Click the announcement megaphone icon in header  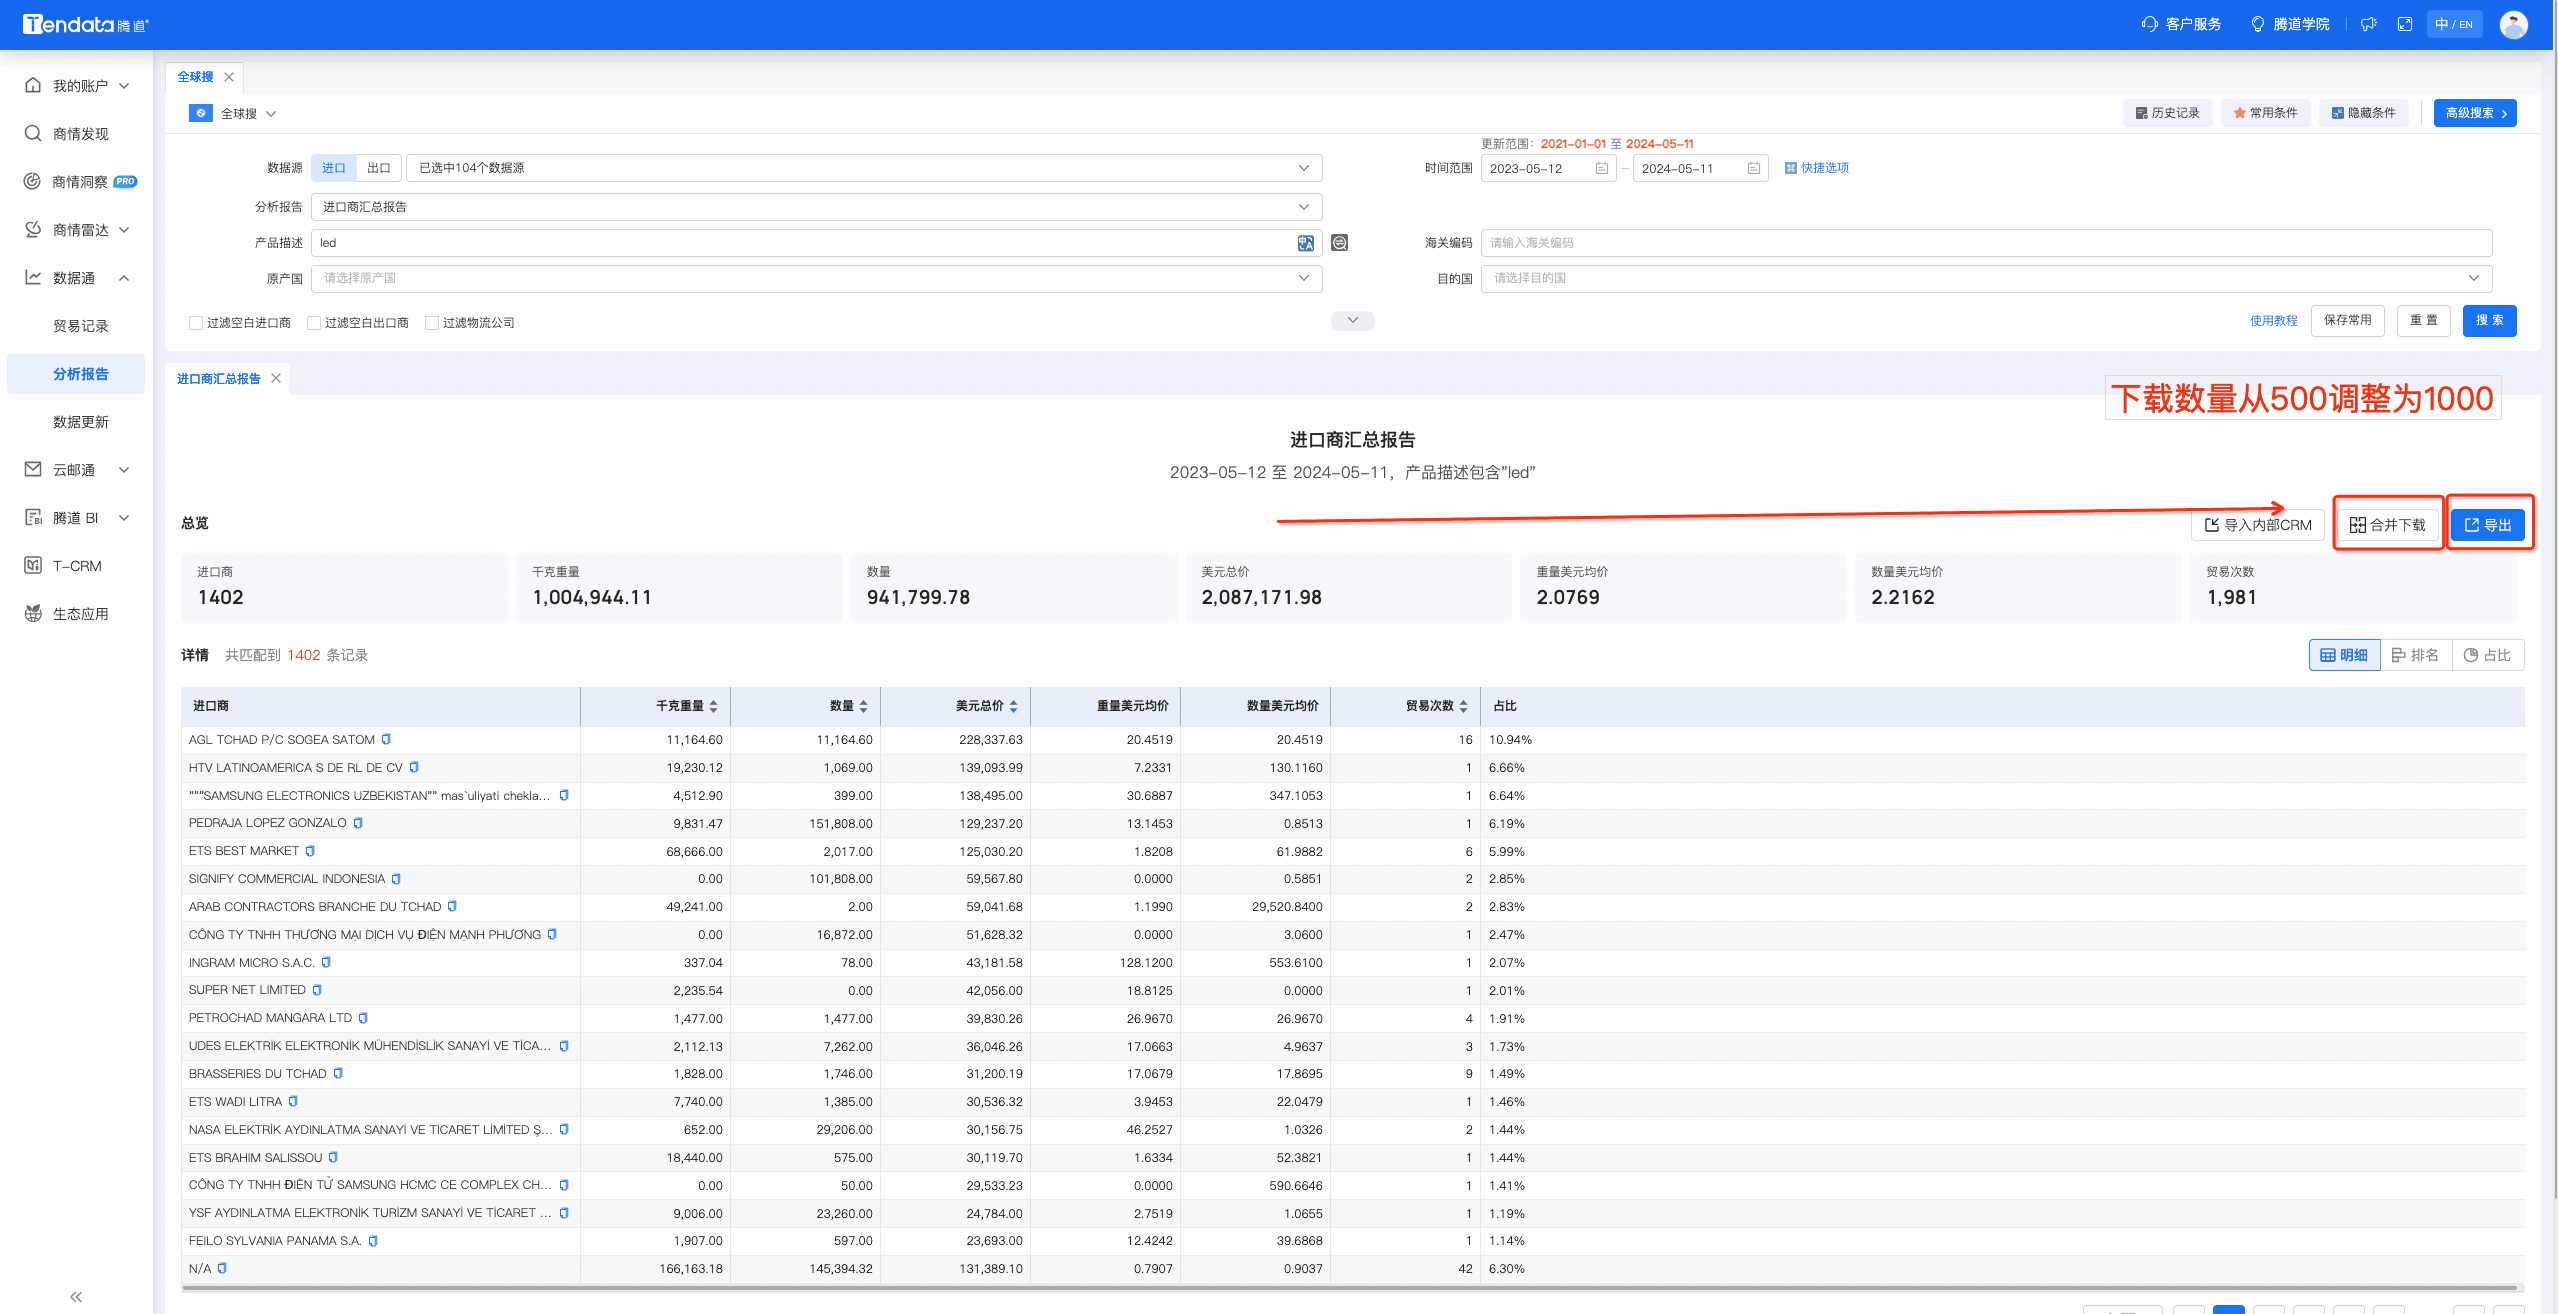tap(2367, 23)
